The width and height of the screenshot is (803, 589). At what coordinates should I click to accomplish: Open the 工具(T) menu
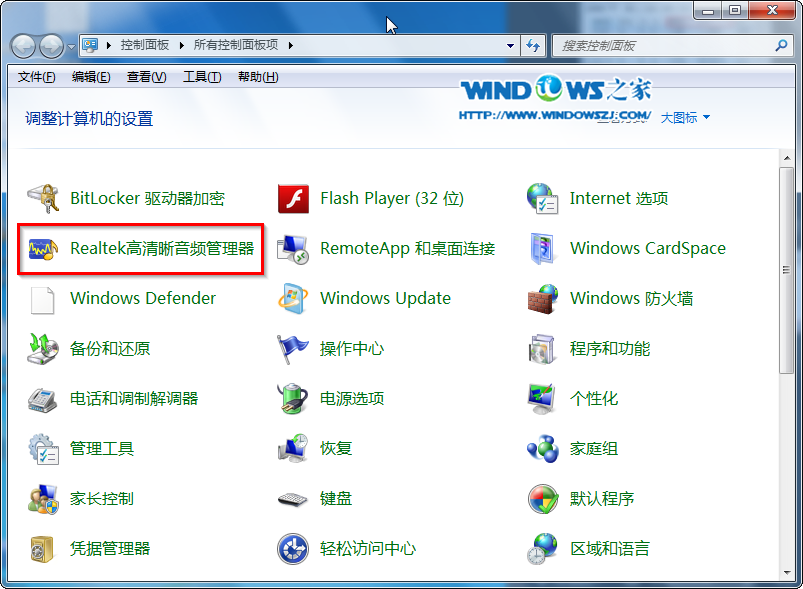(202, 77)
